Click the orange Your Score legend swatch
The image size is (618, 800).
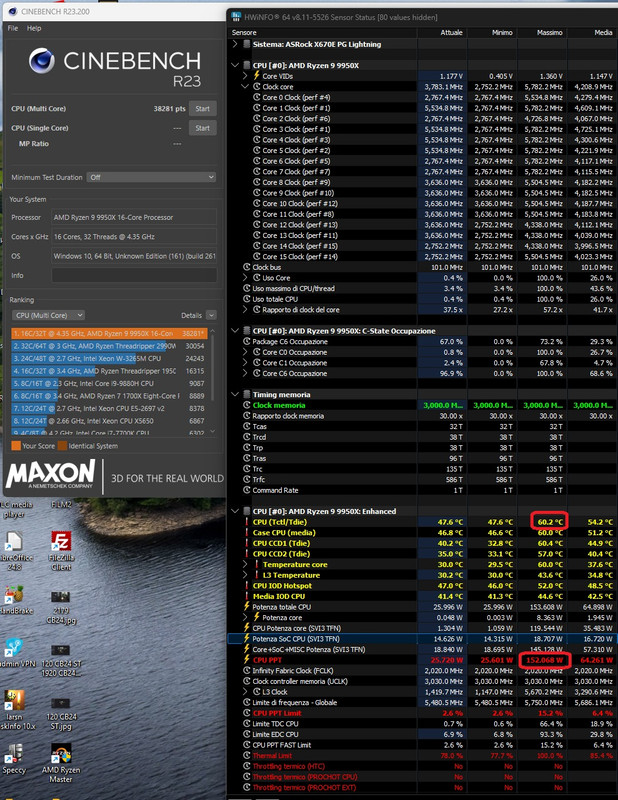tap(16, 446)
